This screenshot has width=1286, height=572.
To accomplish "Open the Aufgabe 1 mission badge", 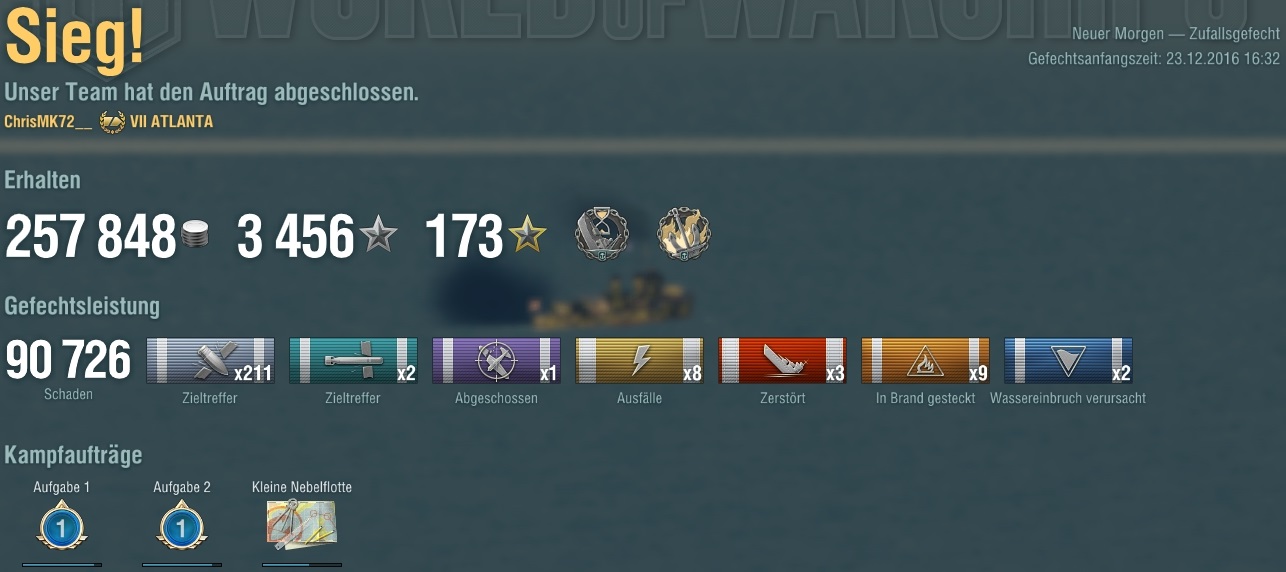I will coord(61,526).
